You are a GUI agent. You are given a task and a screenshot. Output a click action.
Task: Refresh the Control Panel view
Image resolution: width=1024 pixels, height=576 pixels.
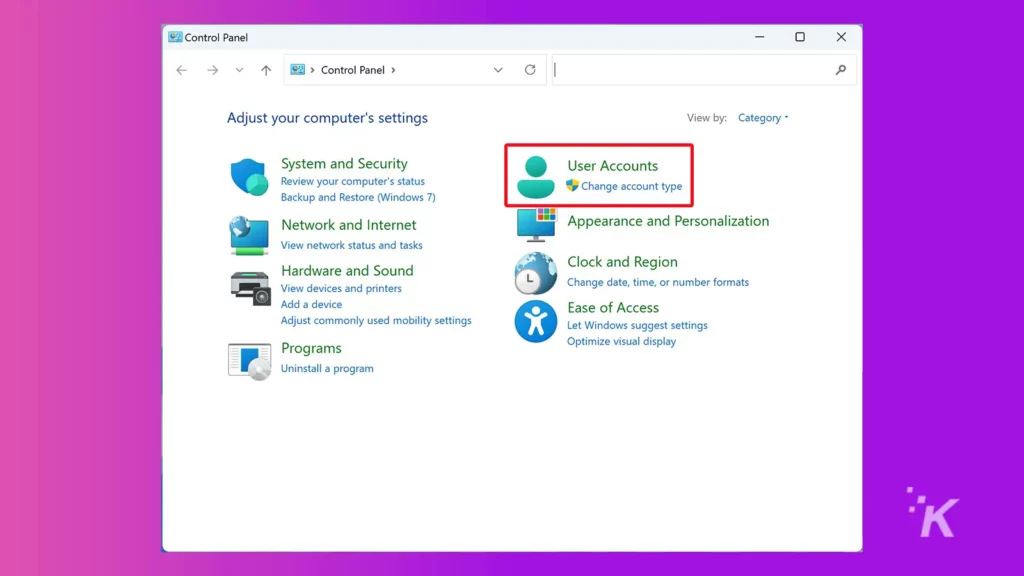click(x=530, y=70)
